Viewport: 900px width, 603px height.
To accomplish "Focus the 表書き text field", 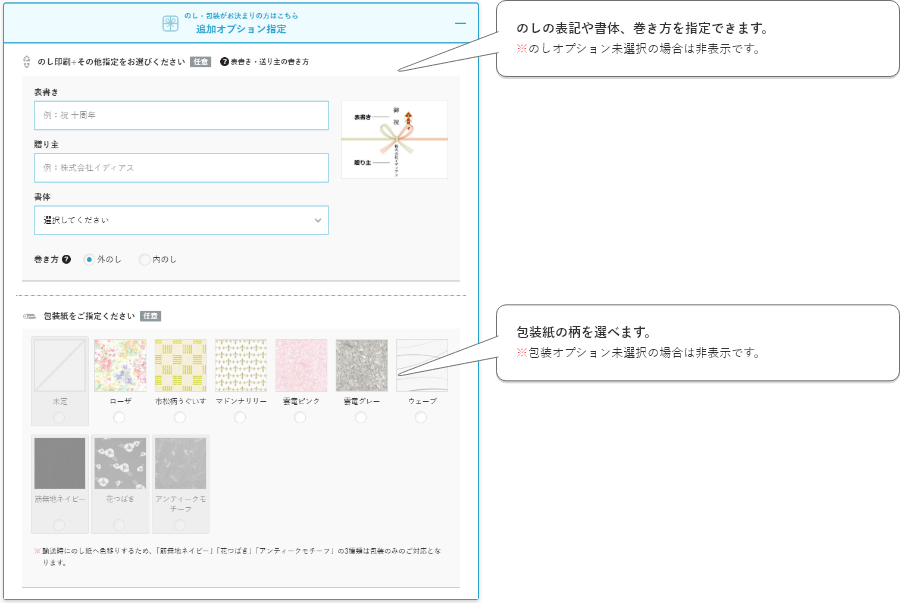I will pyautogui.click(x=181, y=115).
